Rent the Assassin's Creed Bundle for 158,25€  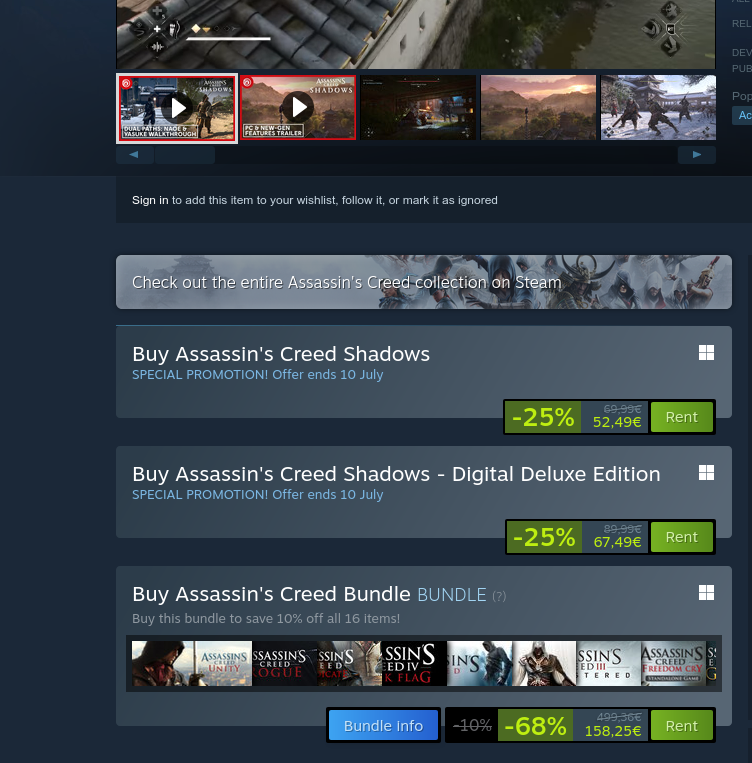click(x=681, y=726)
